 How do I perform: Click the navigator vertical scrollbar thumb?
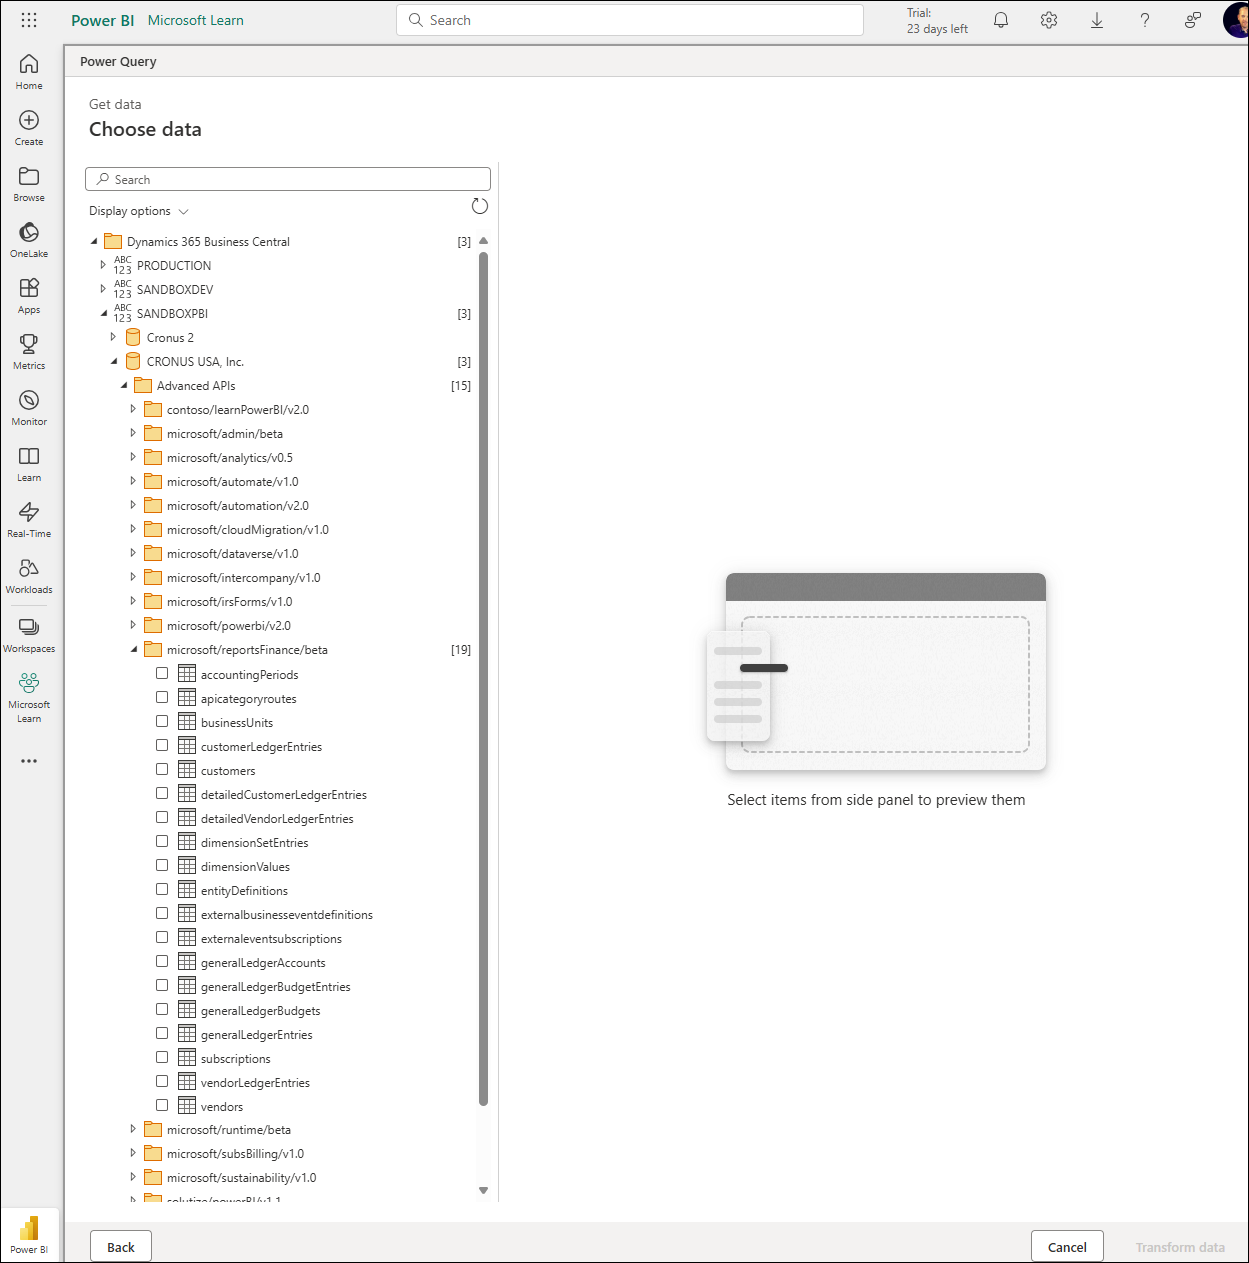tap(483, 678)
